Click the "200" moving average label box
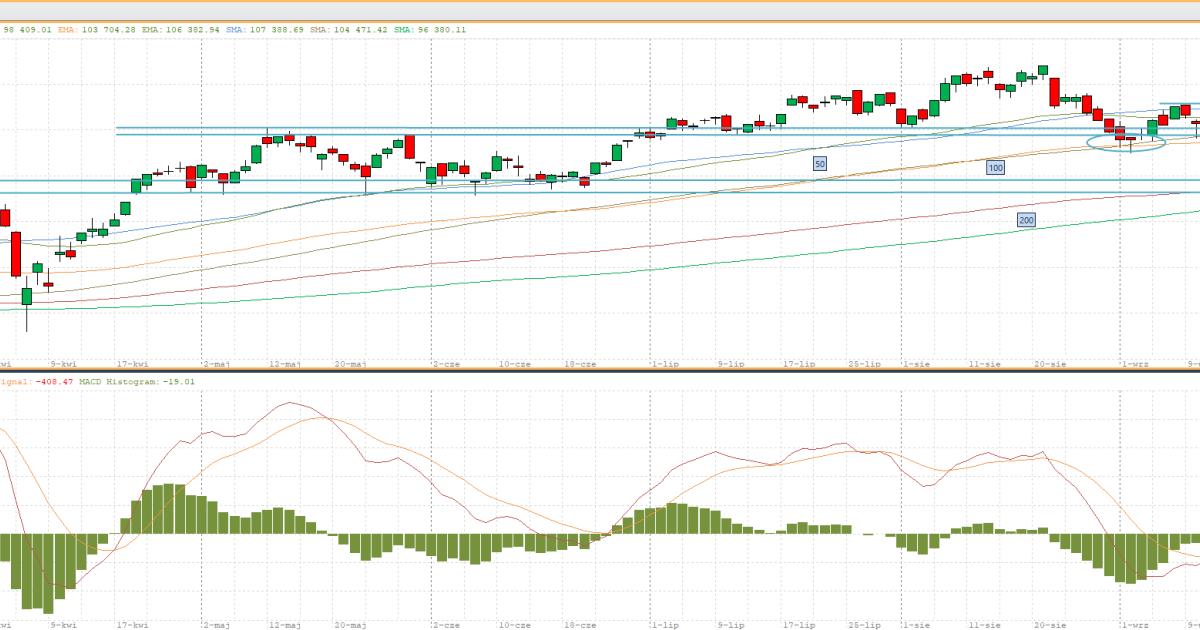1200x630 pixels. pyautogui.click(x=1026, y=219)
